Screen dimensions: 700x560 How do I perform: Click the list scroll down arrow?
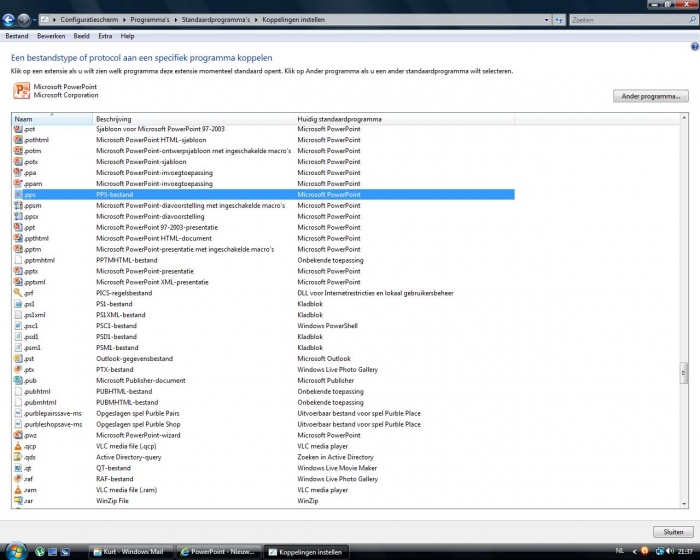pos(684,504)
